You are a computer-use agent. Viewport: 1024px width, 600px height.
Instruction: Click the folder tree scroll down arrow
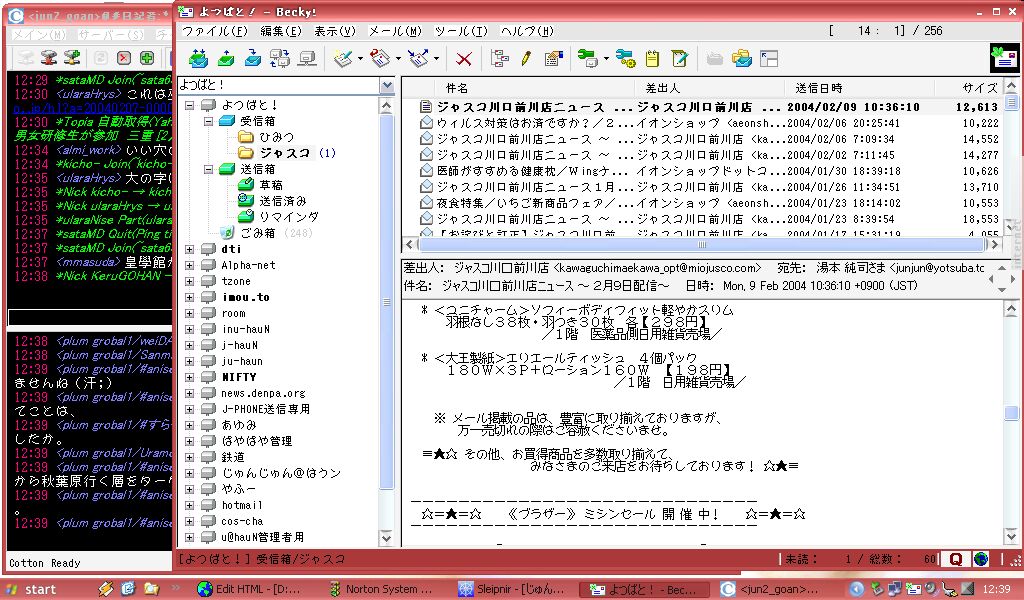click(x=386, y=538)
